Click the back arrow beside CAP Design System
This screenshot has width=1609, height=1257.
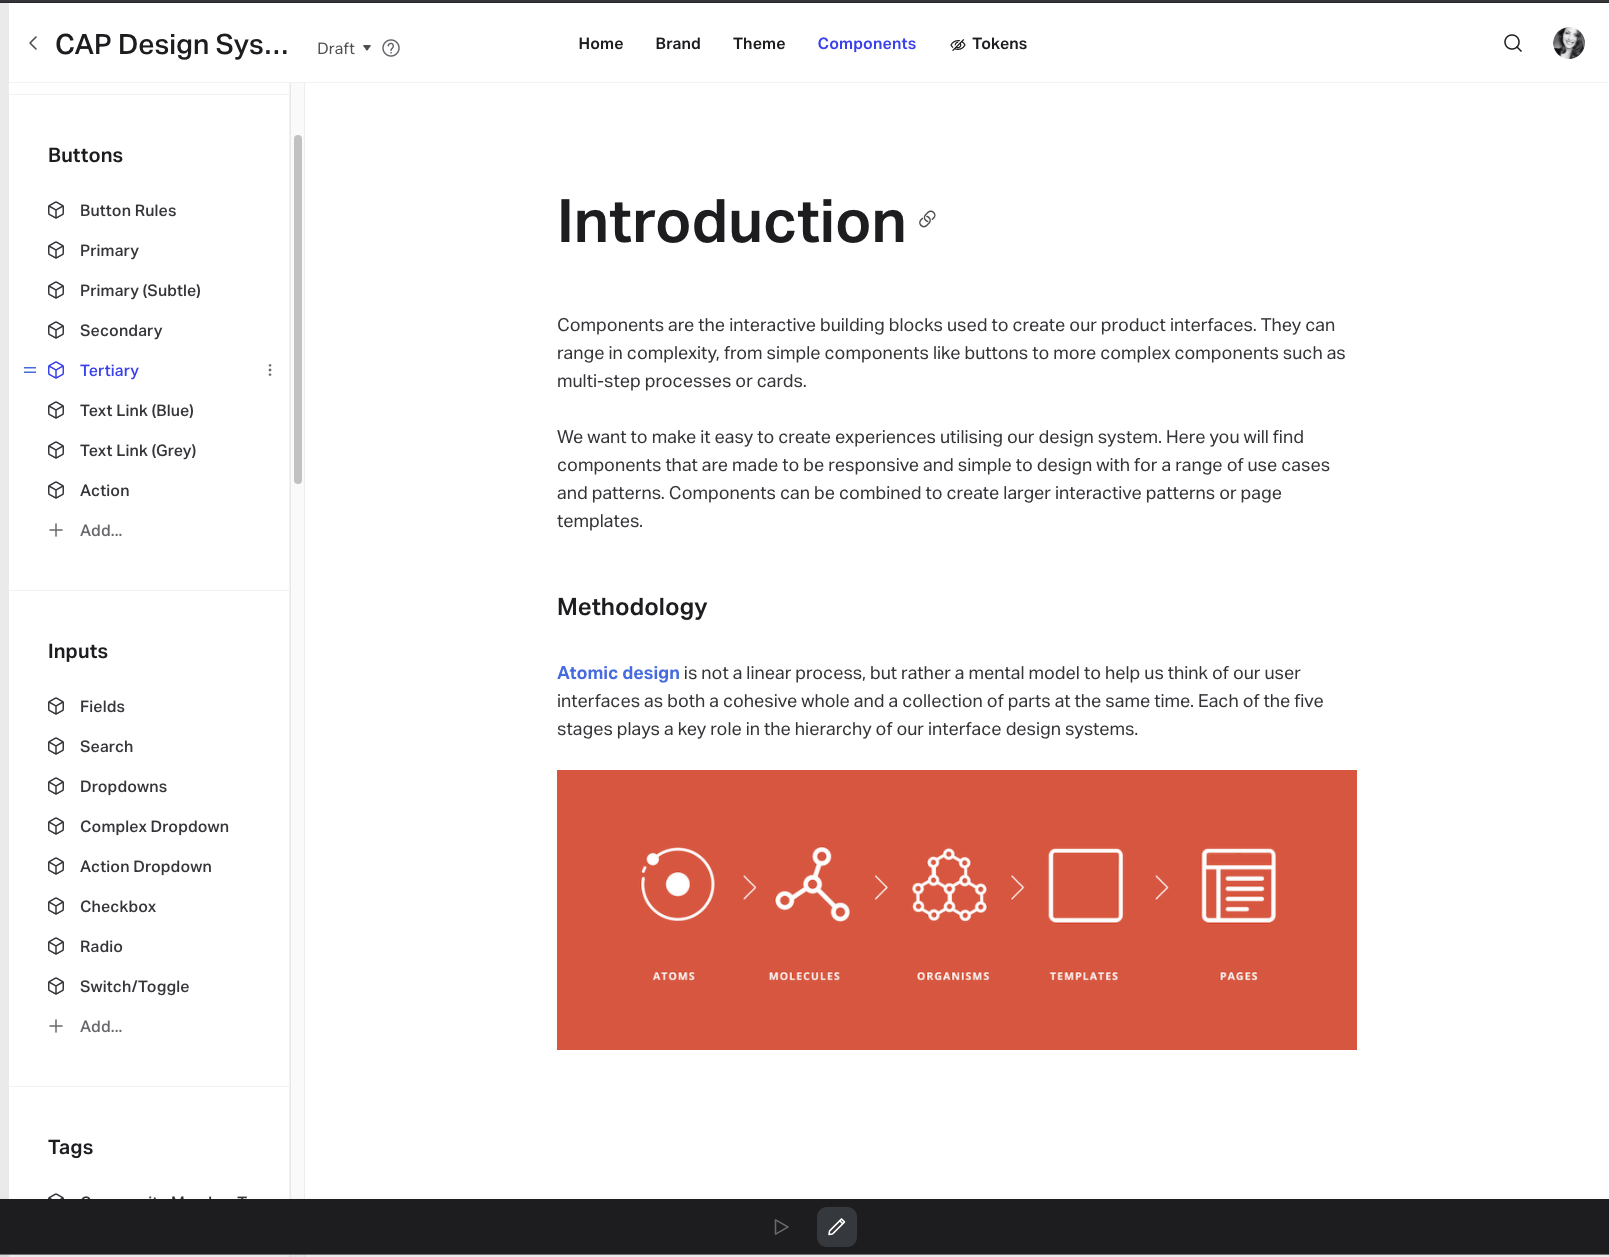point(33,43)
